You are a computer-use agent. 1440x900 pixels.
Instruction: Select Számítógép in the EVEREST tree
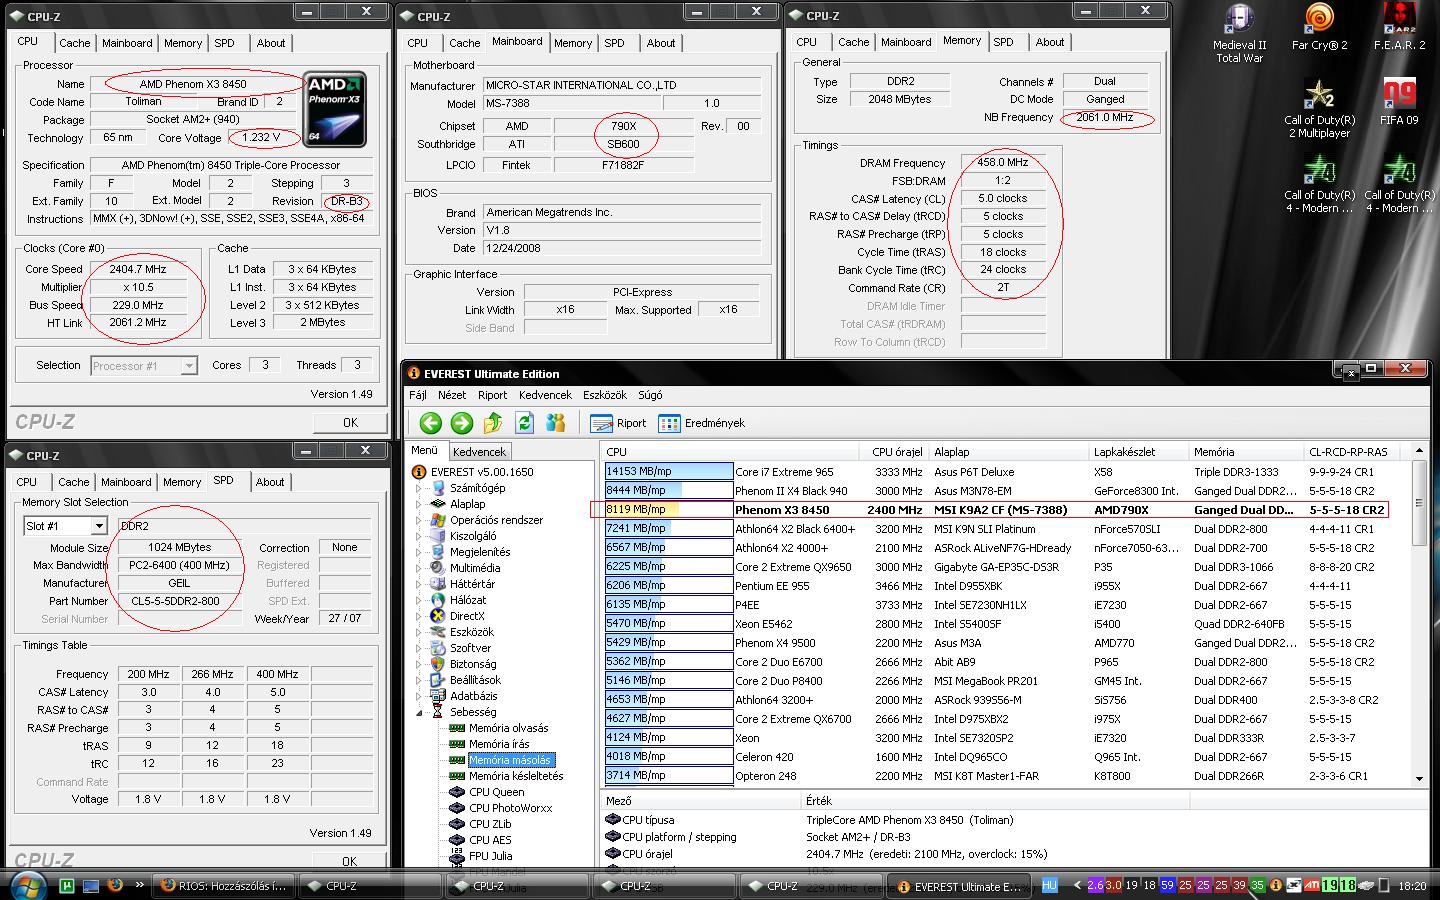point(477,488)
